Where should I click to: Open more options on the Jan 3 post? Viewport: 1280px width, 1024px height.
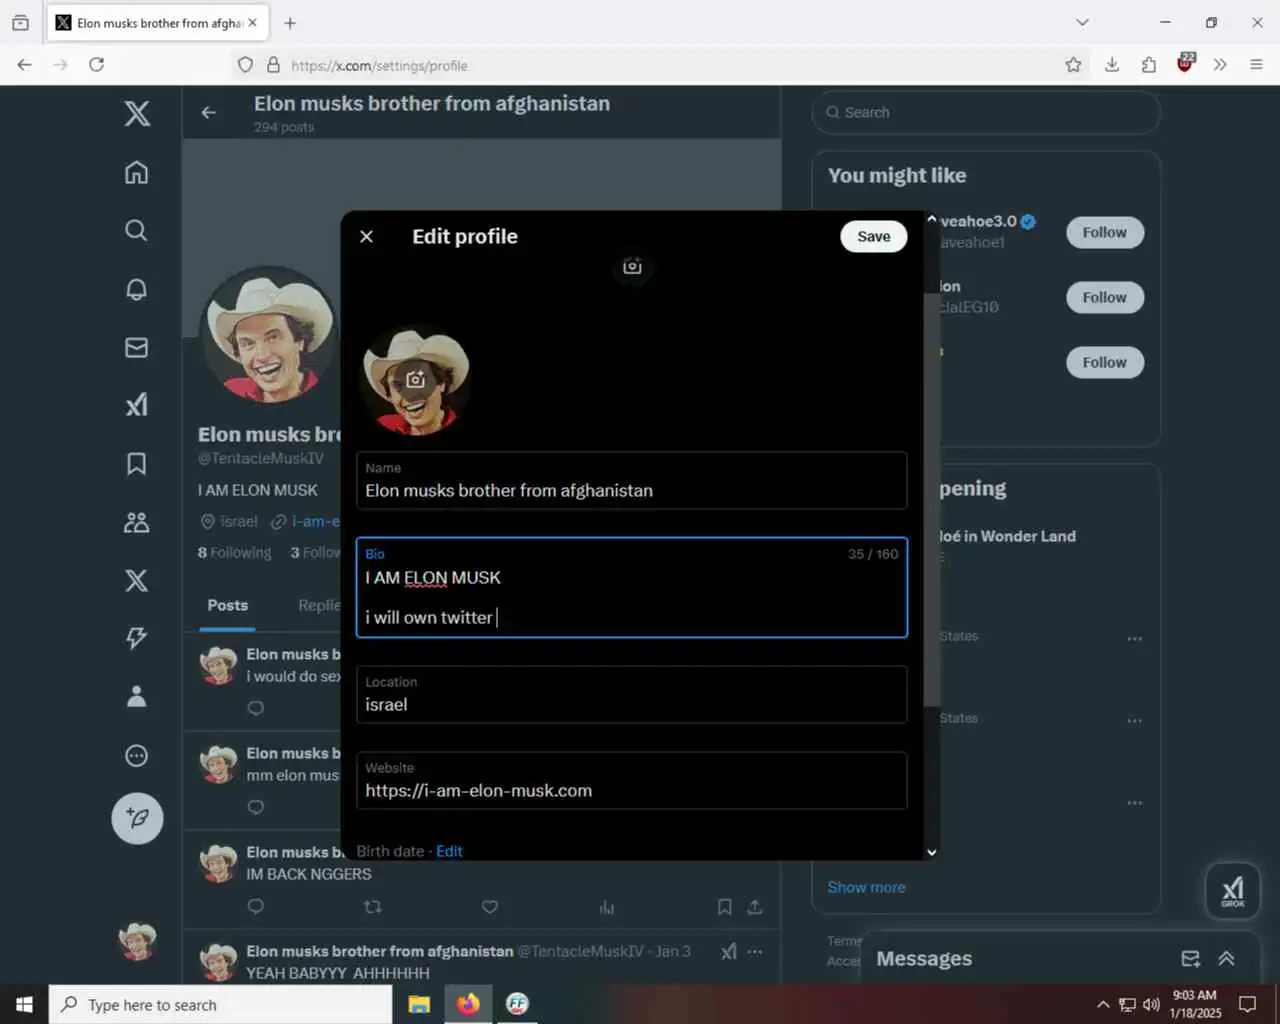(755, 951)
